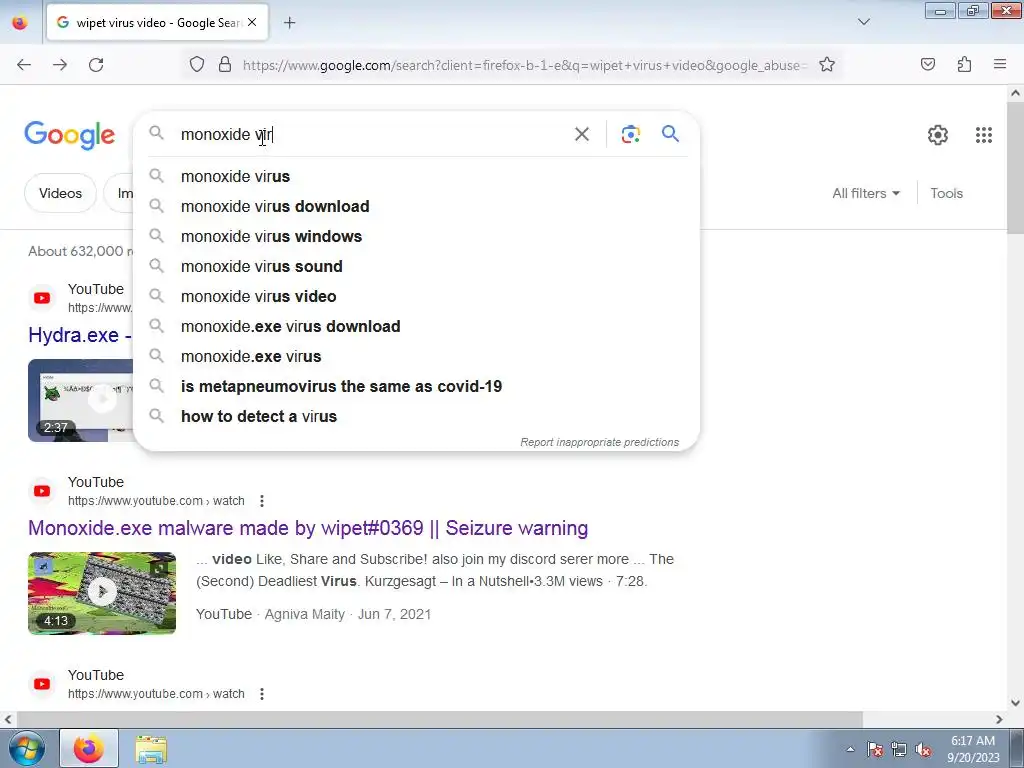This screenshot has height=768, width=1024.
Task: Open the search Tools button
Action: [x=946, y=193]
